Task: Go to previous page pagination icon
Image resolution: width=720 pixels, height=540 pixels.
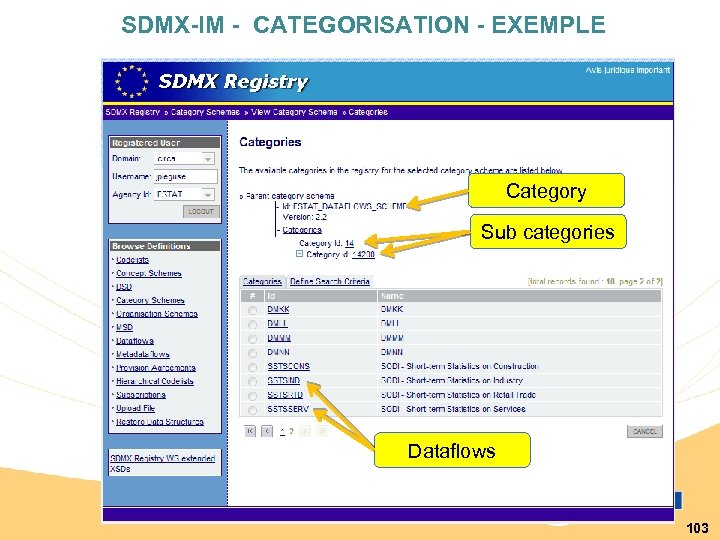Action: [x=267, y=431]
